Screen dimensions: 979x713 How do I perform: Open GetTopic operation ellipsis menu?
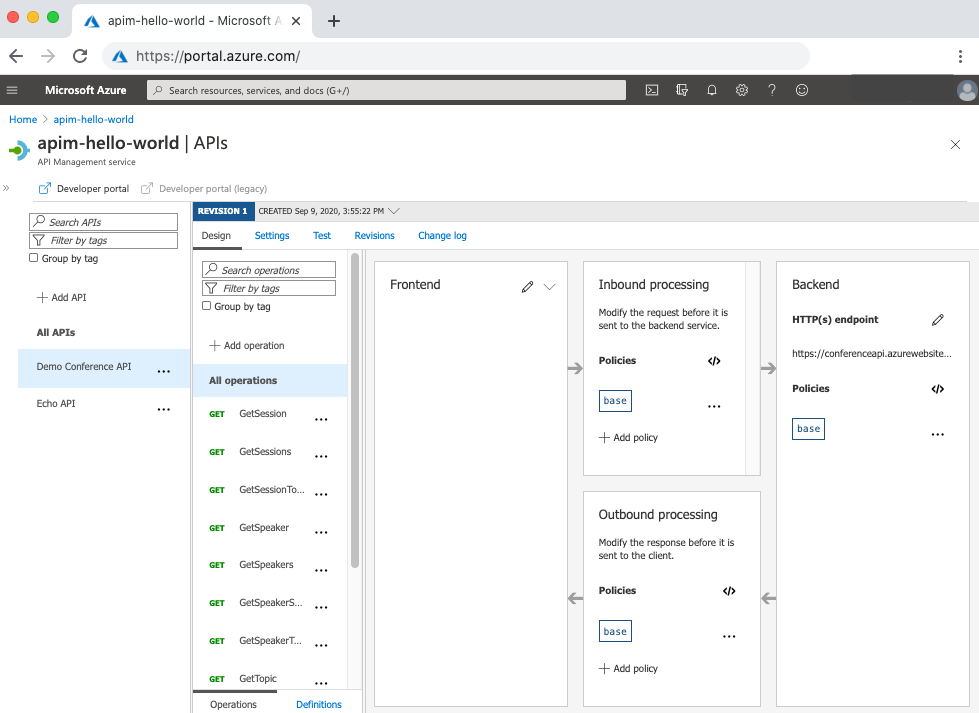(321, 684)
